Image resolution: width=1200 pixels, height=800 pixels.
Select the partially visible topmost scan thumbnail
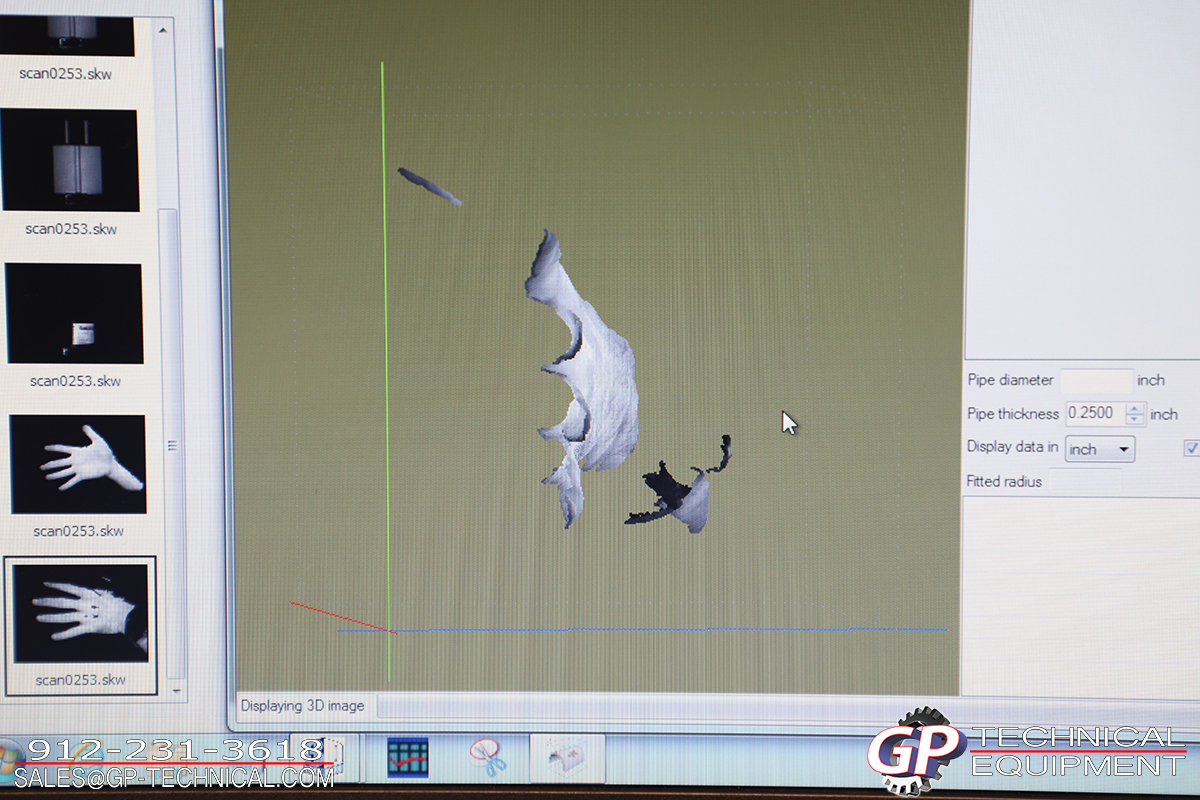click(x=68, y=27)
